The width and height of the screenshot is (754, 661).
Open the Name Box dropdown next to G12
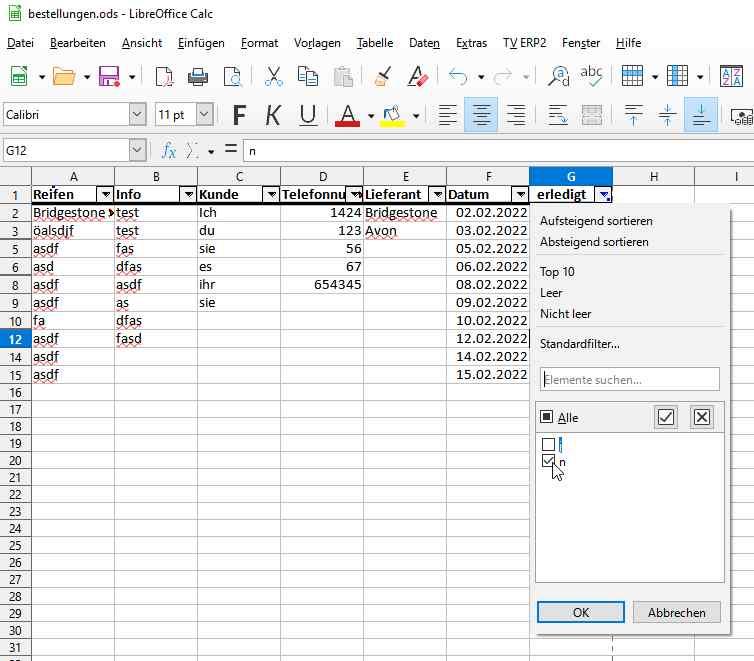137,151
